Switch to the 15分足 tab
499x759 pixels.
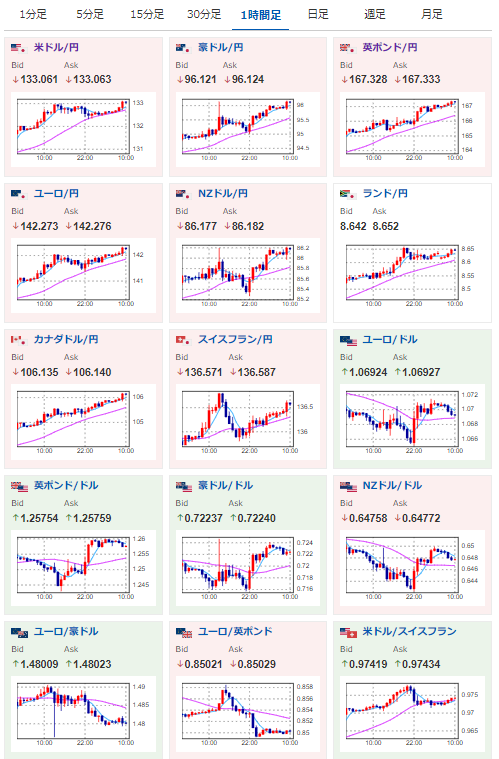(147, 15)
